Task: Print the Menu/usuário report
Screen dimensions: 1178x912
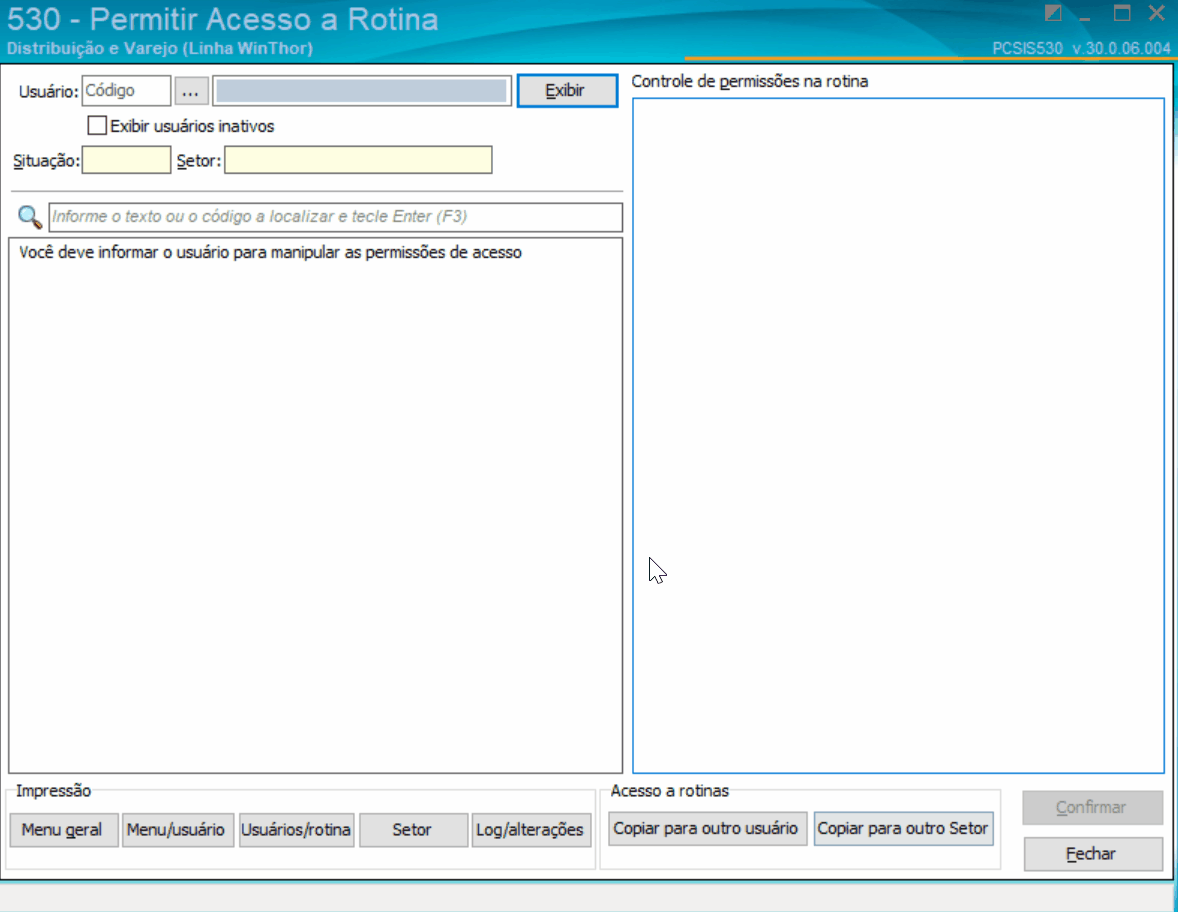Action: point(177,830)
